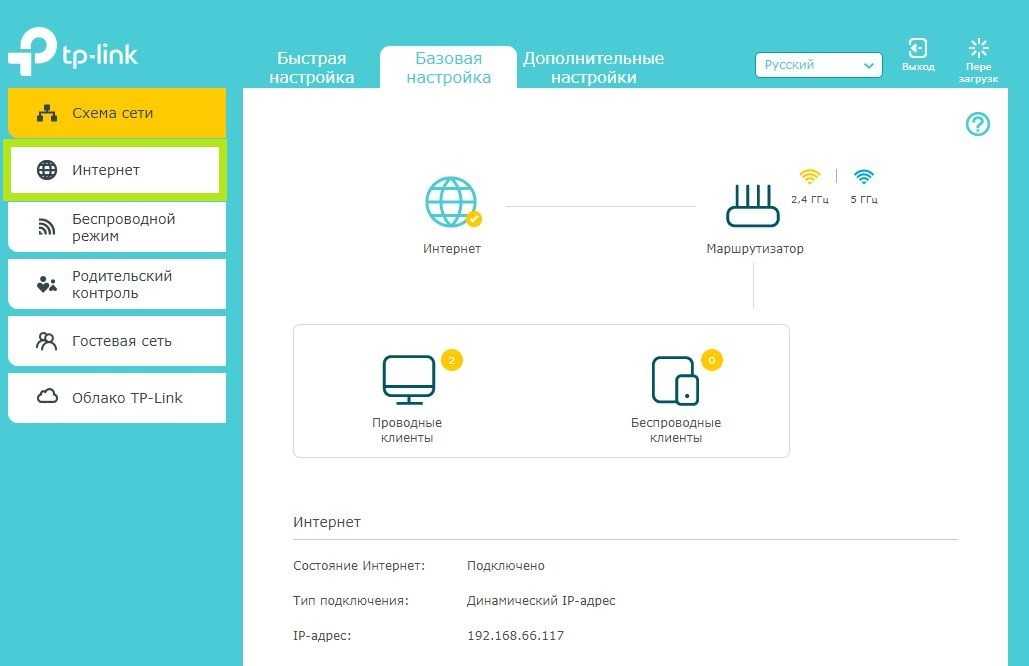
Task: Click the TP-Link logo
Action: (x=72, y=53)
